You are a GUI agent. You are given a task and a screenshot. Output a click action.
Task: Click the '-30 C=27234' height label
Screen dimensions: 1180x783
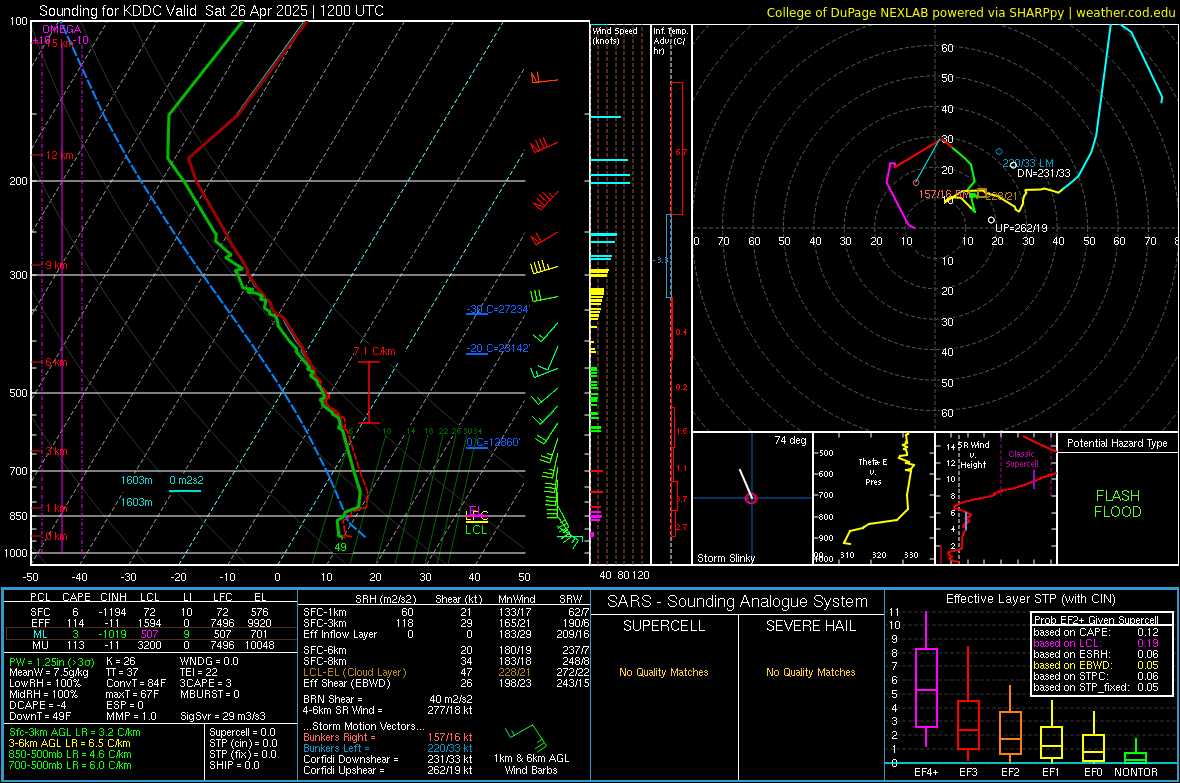pyautogui.click(x=498, y=309)
